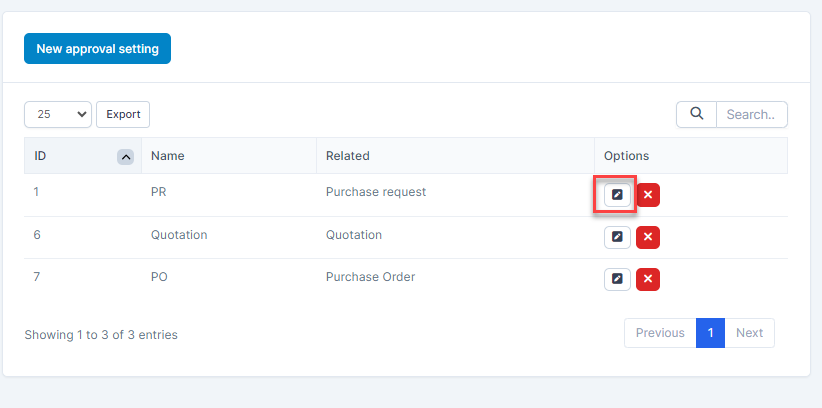Edit the PO approval setting
The width and height of the screenshot is (822, 408).
(617, 279)
